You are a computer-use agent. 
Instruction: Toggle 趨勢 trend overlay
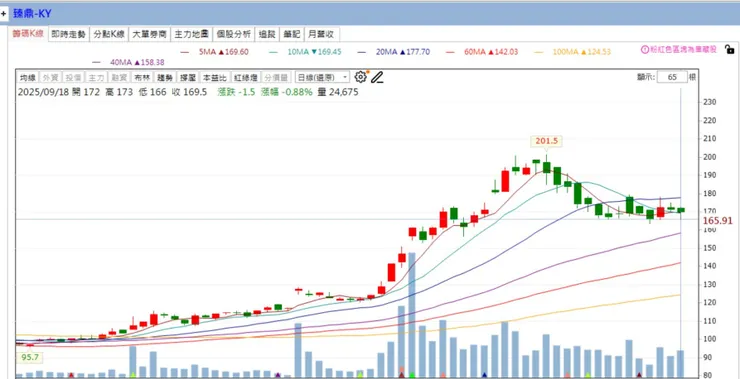[x=165, y=77]
